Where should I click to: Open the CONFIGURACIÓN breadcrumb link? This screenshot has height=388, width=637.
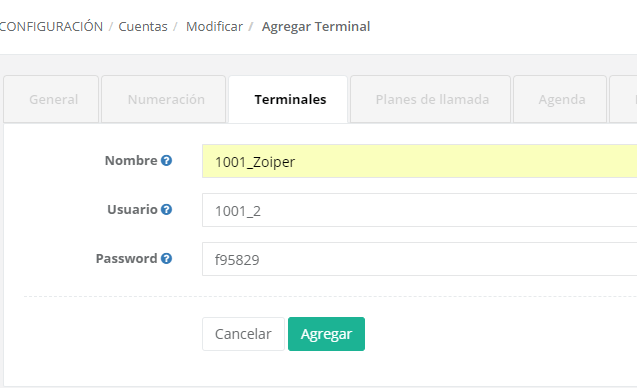pos(52,26)
